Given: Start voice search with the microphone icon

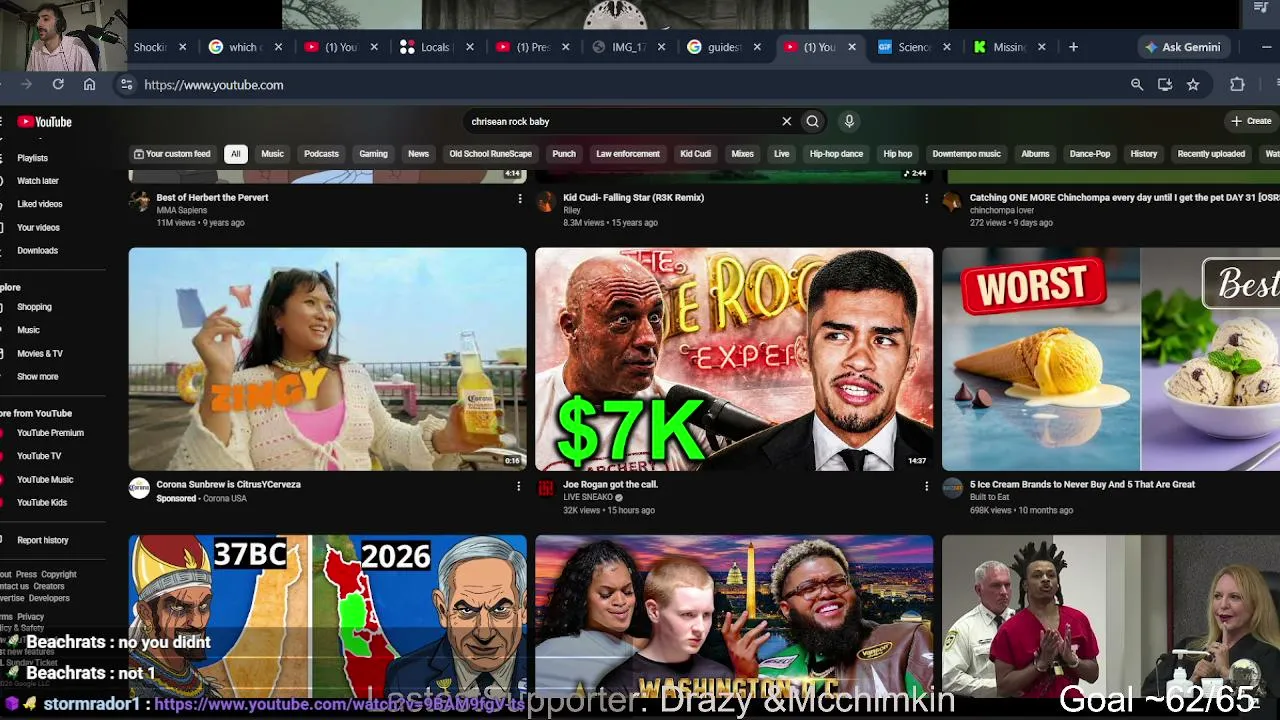Looking at the screenshot, I should 849,121.
